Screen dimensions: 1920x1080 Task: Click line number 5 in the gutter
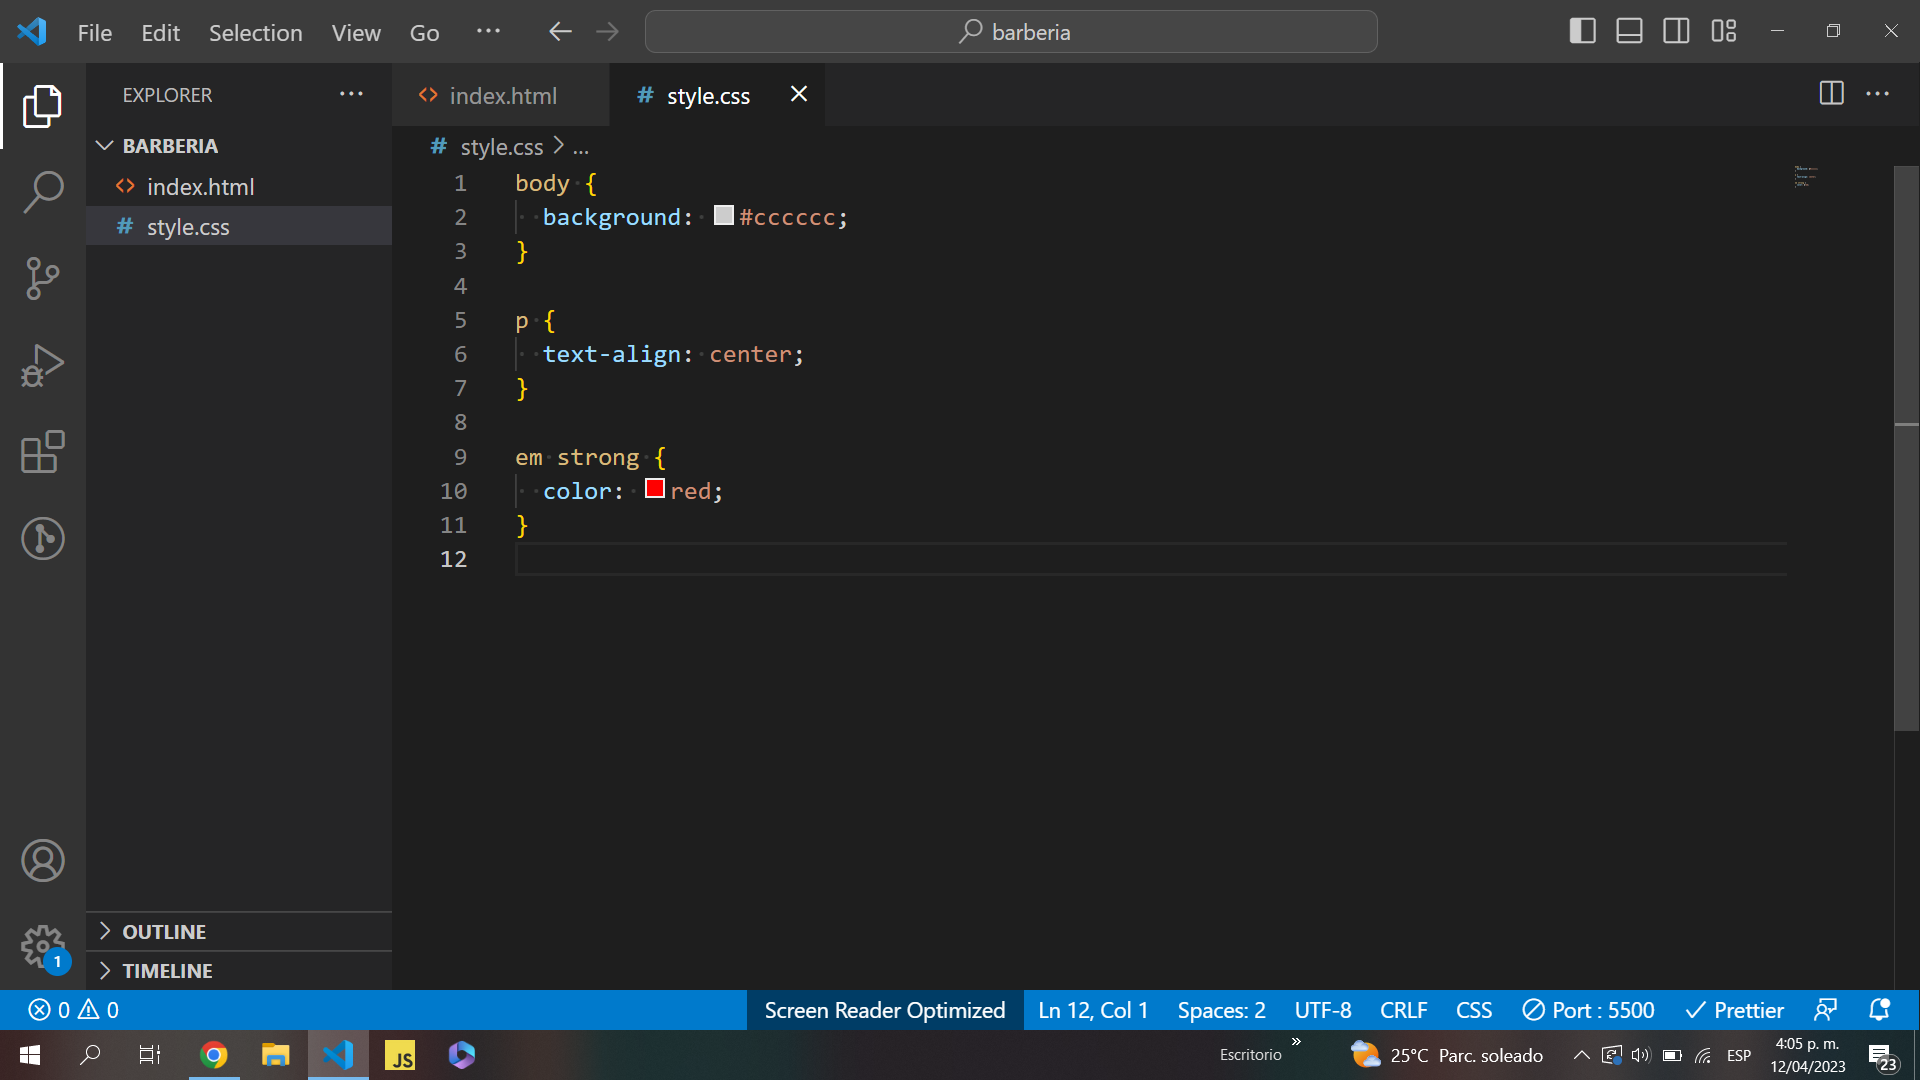tap(460, 320)
